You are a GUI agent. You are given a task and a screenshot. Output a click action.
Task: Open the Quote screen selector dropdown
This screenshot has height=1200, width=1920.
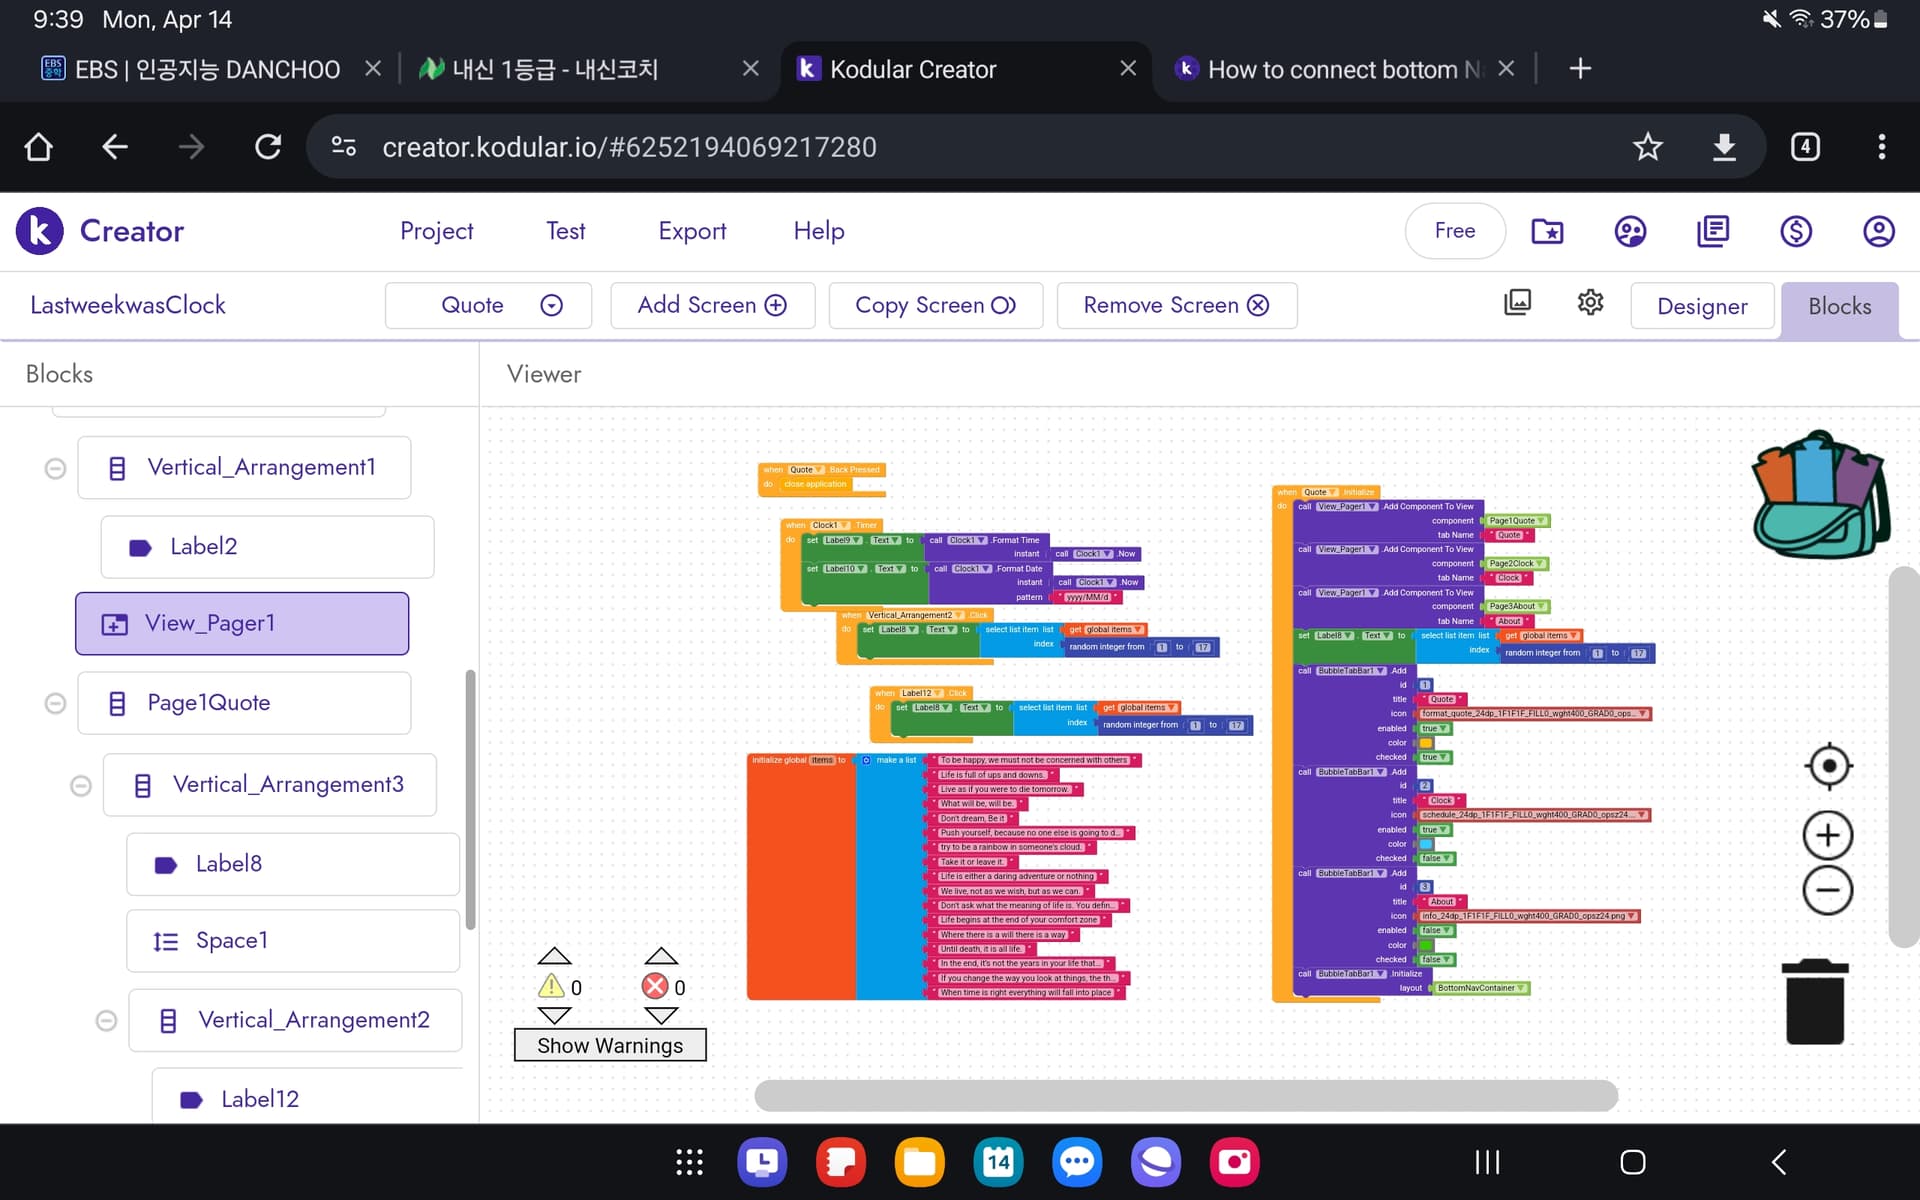pos(488,305)
